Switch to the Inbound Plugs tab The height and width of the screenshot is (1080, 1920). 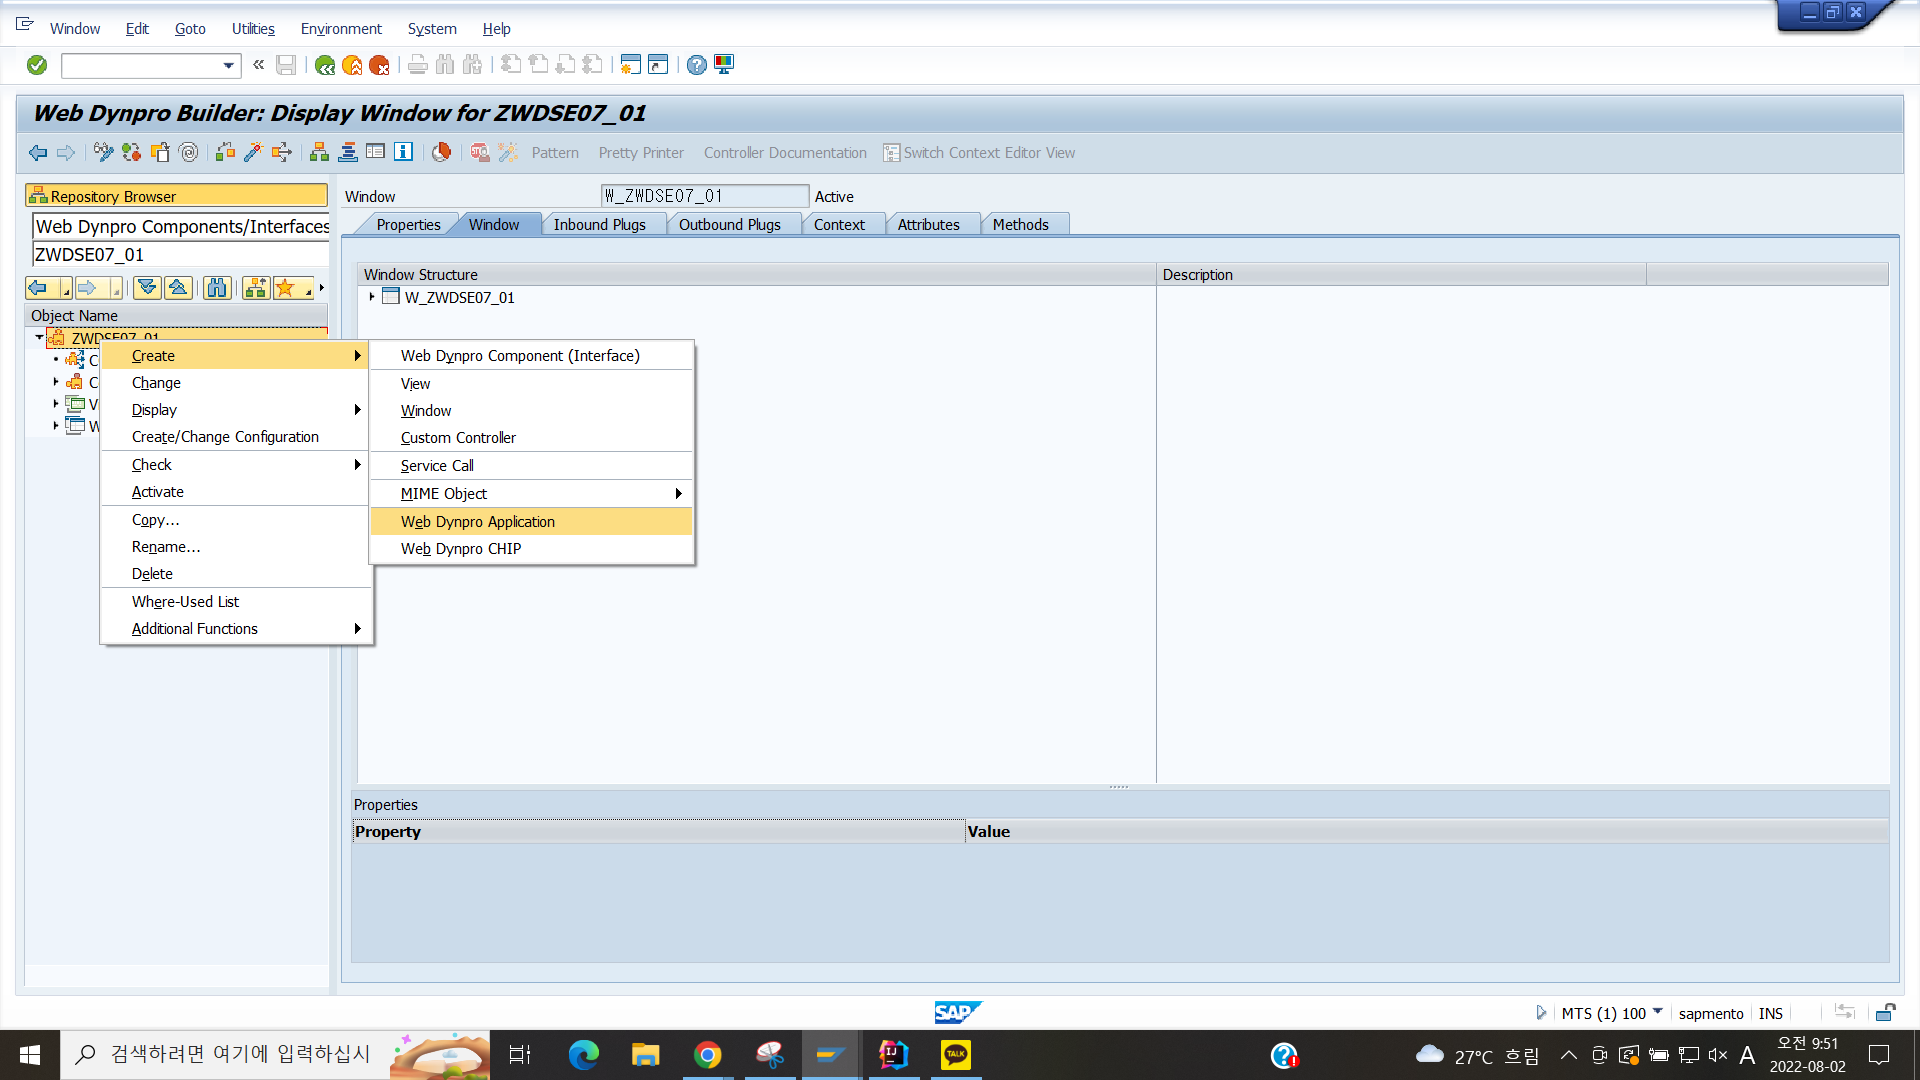point(599,225)
